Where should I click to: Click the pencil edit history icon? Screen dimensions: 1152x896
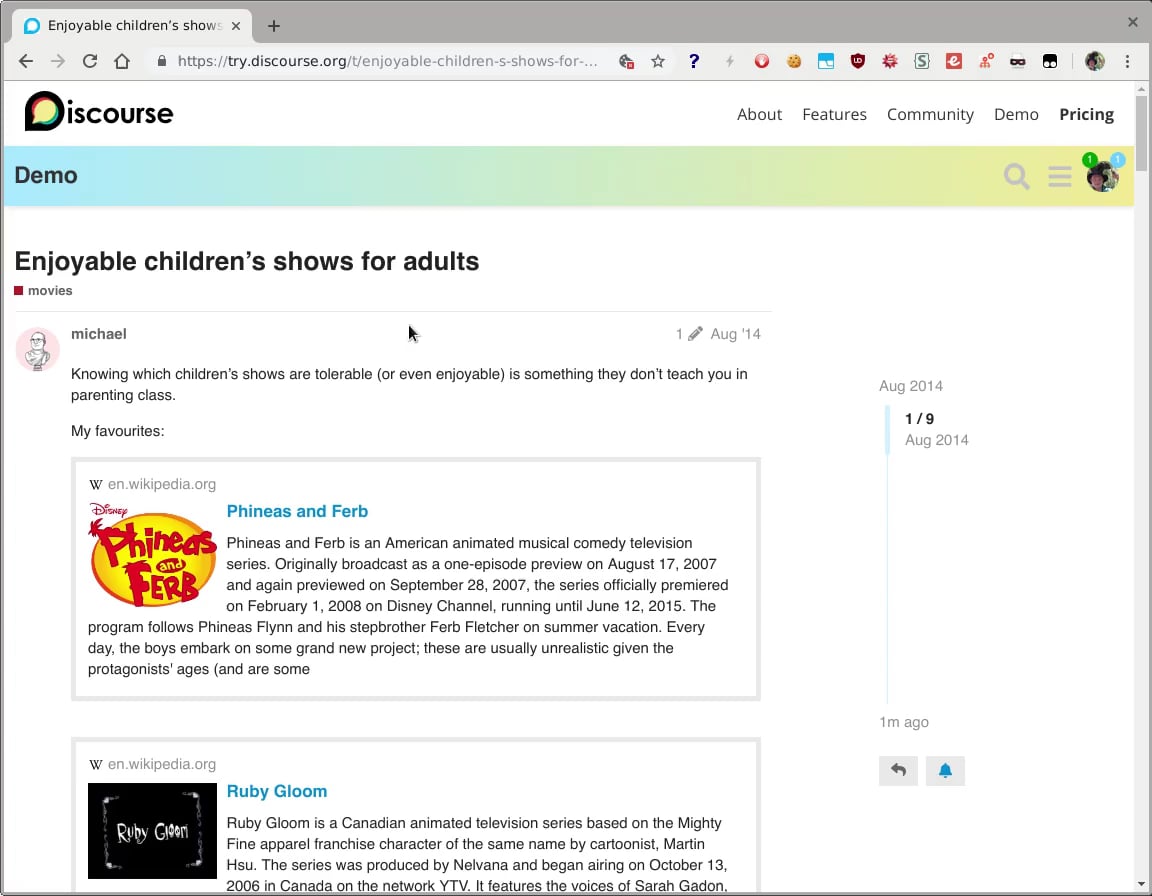pos(695,334)
